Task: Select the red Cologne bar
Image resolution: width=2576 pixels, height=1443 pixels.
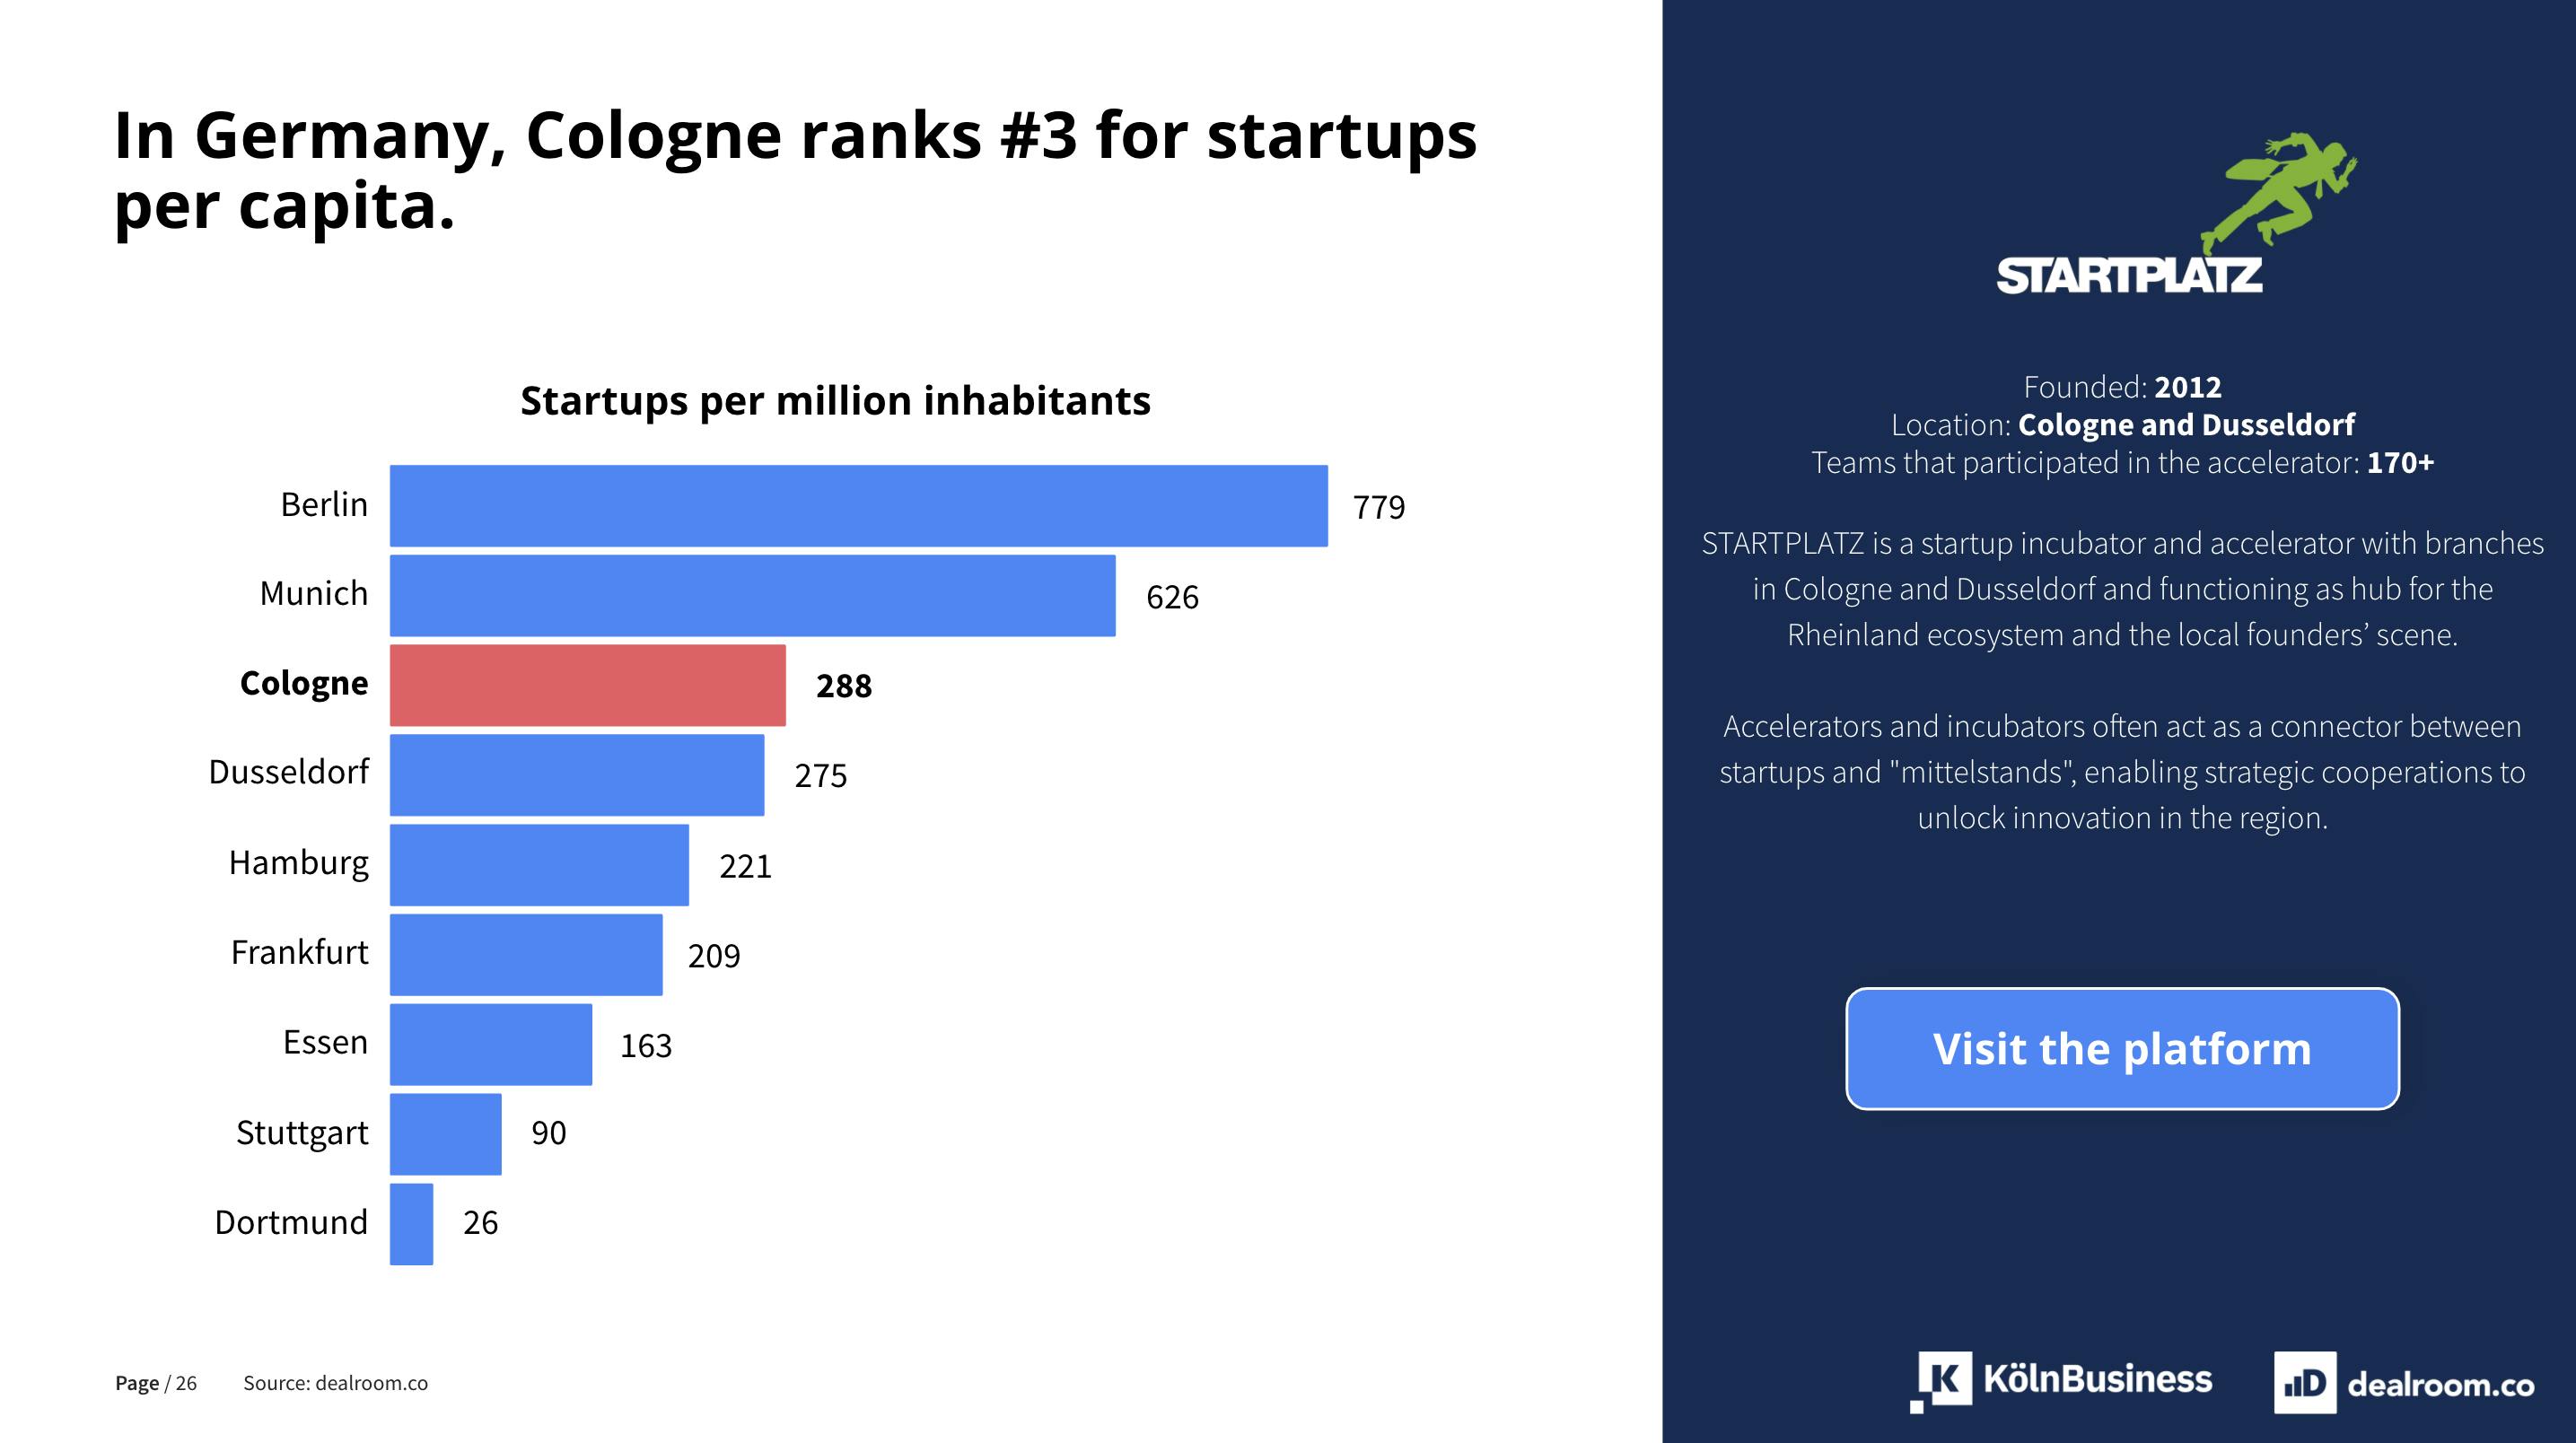Action: [x=587, y=685]
